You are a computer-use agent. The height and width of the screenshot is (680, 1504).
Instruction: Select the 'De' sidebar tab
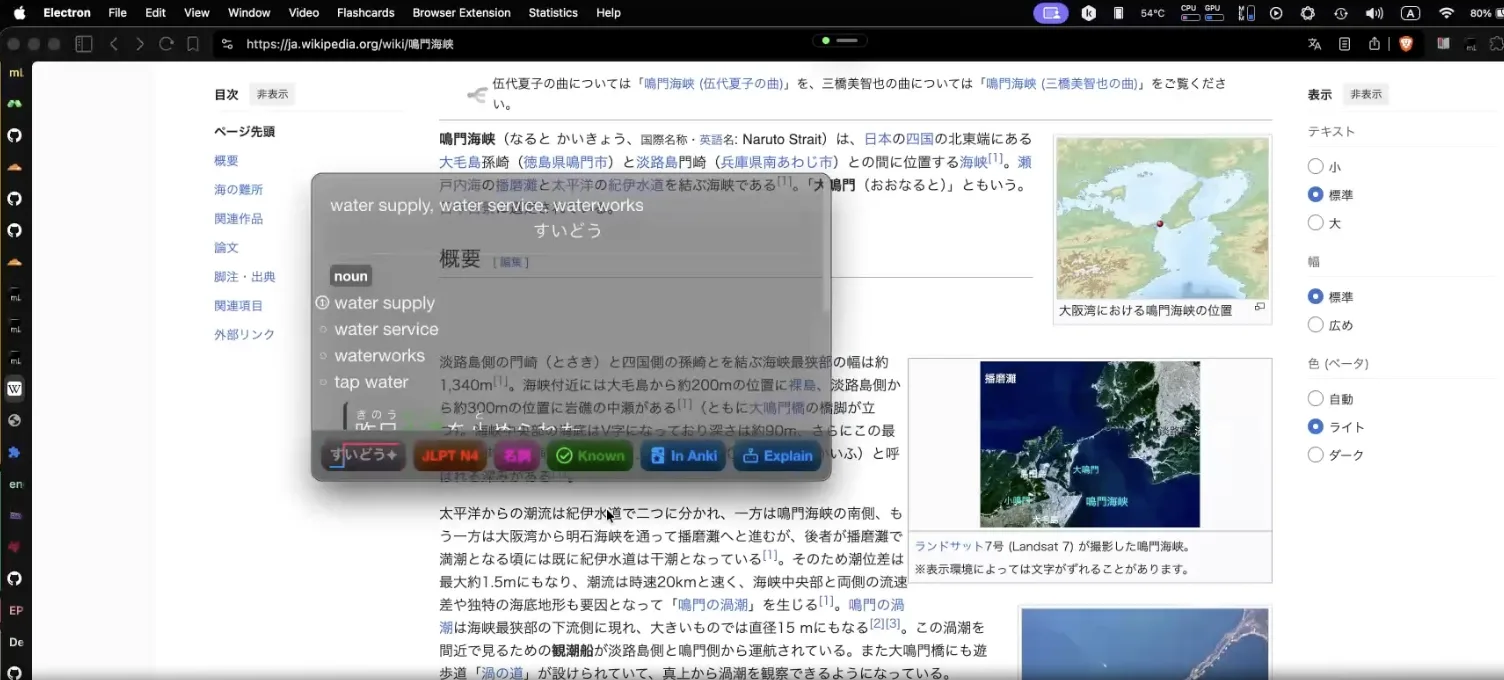pyautogui.click(x=15, y=642)
